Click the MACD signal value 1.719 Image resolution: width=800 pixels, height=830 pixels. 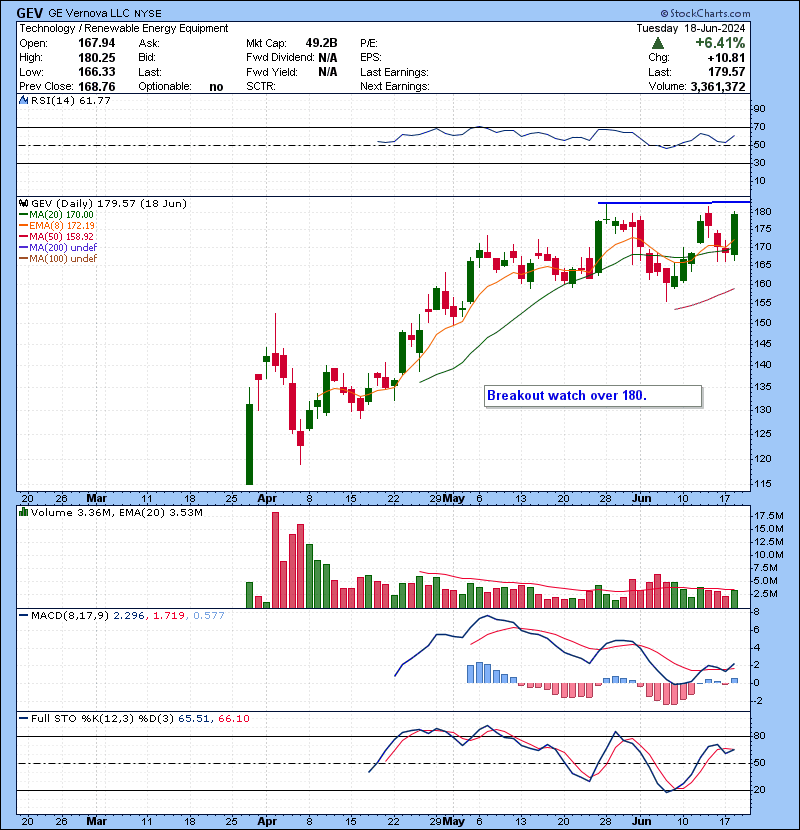click(169, 616)
